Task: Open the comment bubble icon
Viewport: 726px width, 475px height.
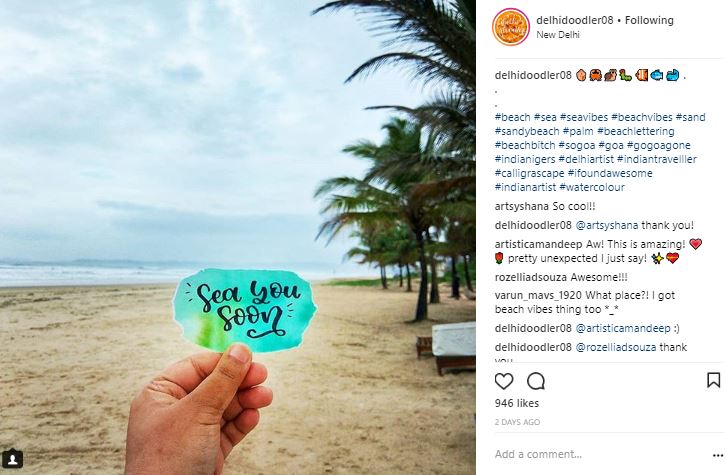Action: [x=536, y=381]
